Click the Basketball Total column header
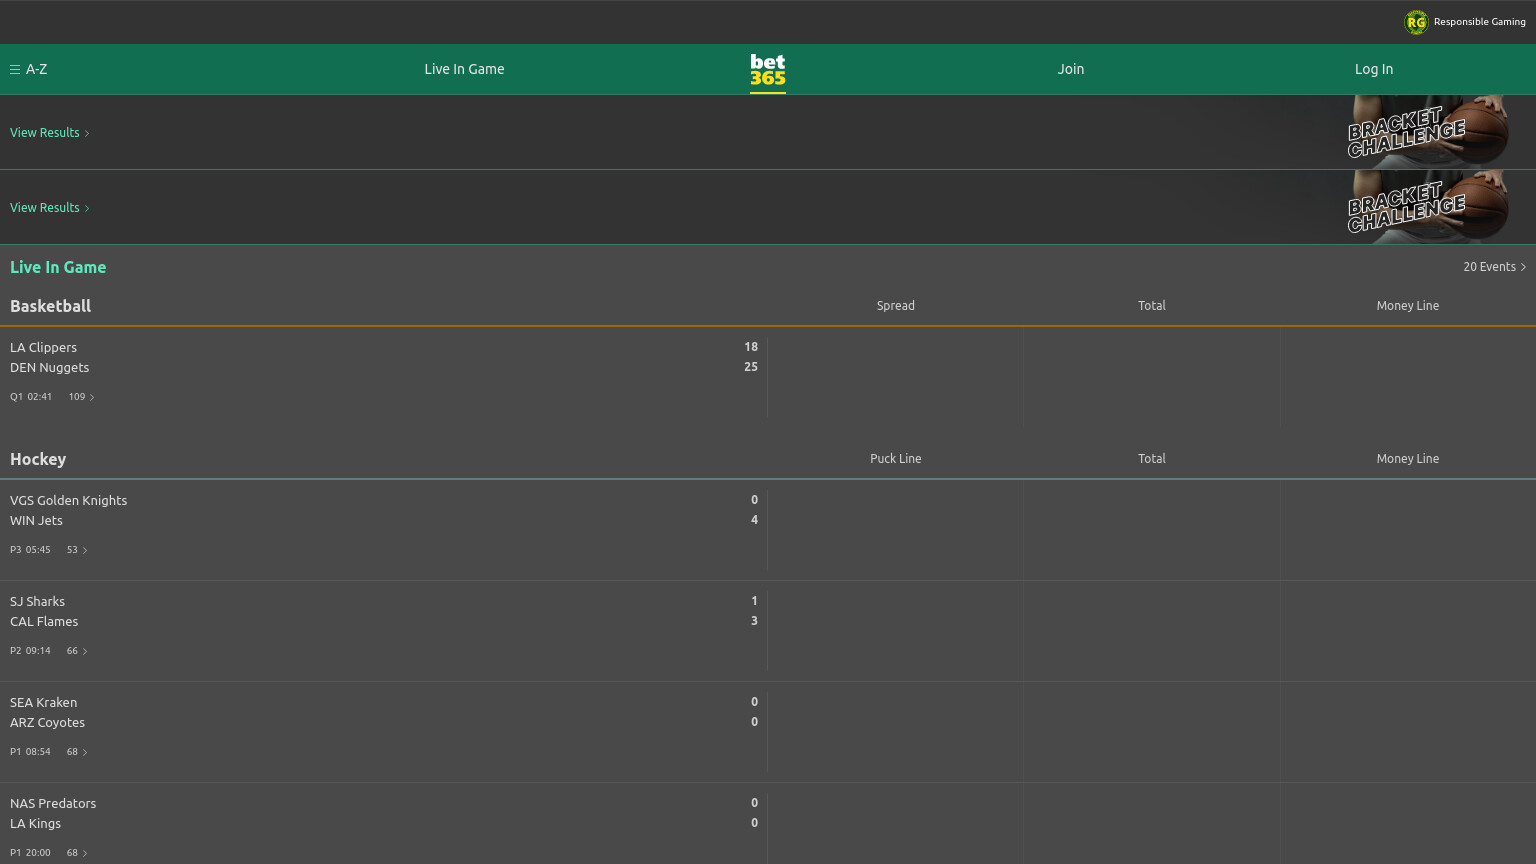The image size is (1536, 864). point(1152,306)
